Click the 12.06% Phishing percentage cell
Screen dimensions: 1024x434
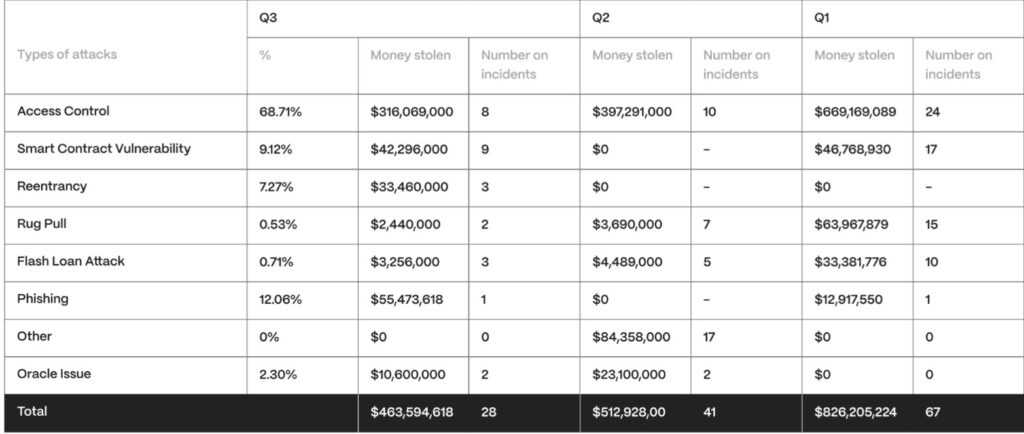point(281,299)
